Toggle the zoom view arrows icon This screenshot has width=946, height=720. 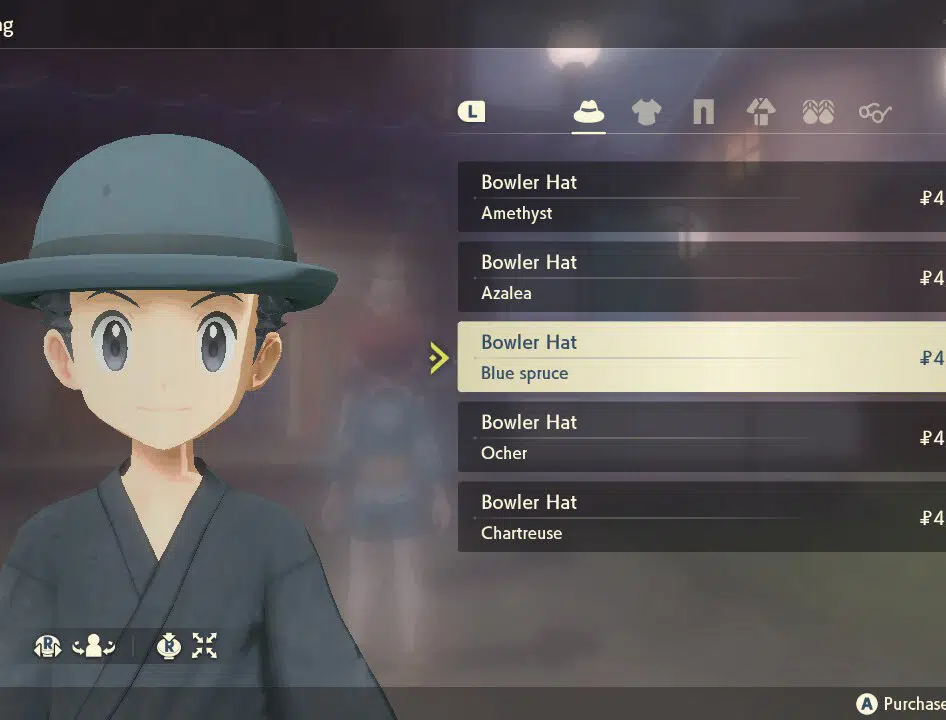(x=205, y=646)
